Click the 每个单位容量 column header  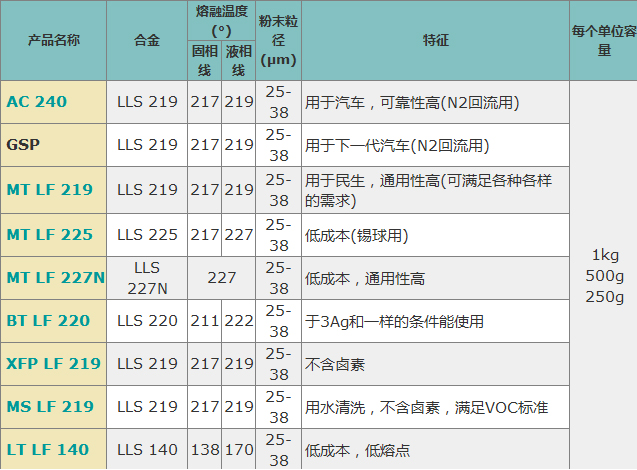pos(603,40)
